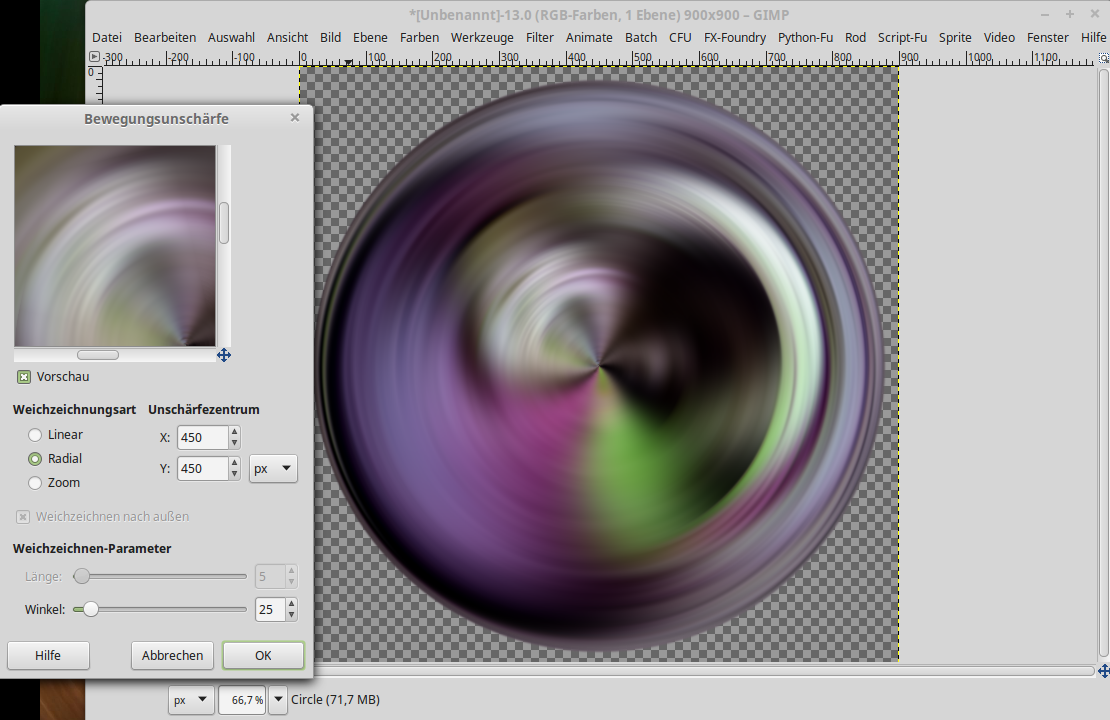Click the zoom-on-resize icon at top right
This screenshot has width=1110, height=720.
point(1104,58)
